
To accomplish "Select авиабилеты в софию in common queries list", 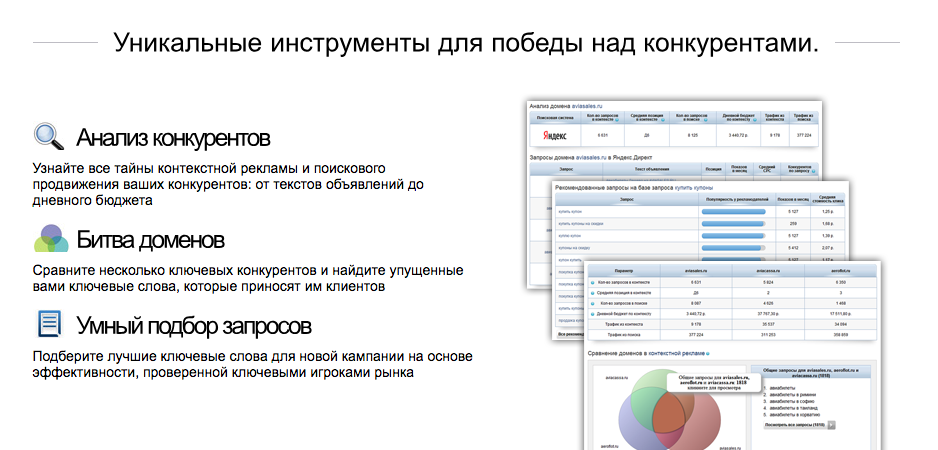I will (794, 402).
